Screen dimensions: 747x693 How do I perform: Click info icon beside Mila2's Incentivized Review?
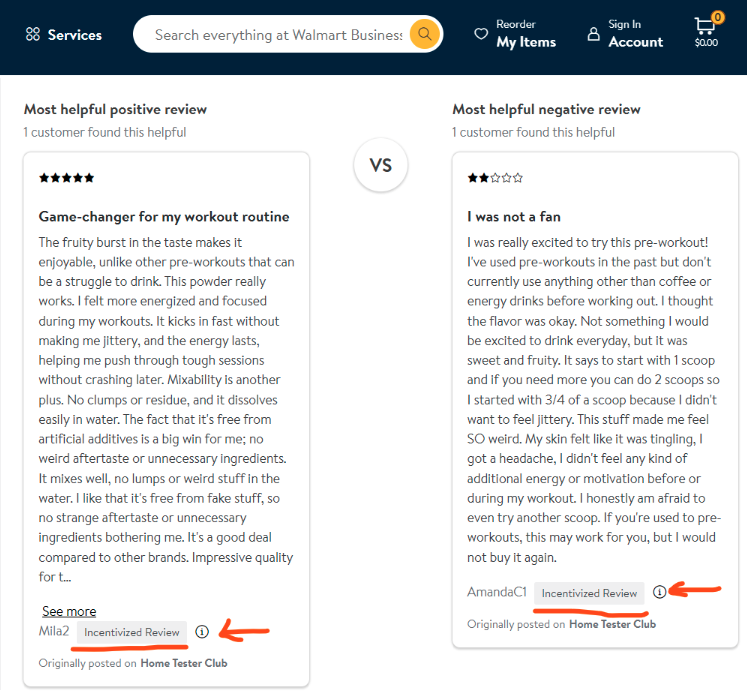tap(202, 632)
